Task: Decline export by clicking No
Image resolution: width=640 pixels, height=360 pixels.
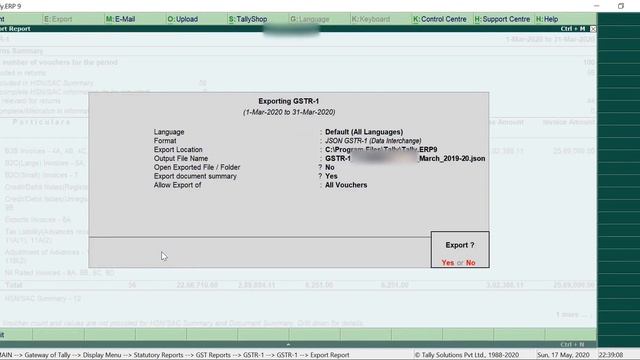Action: [470, 263]
